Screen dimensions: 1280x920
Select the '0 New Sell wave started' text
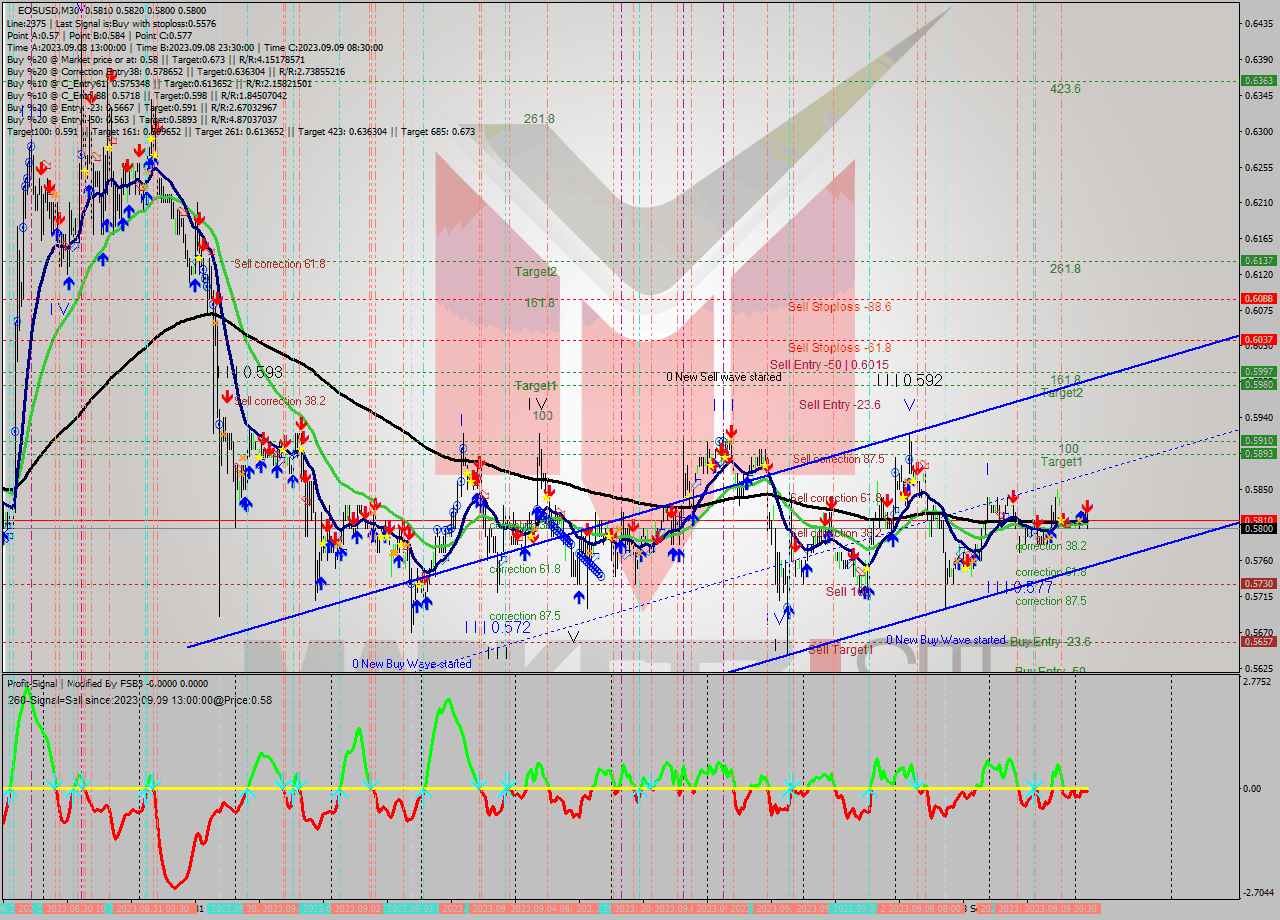(725, 377)
